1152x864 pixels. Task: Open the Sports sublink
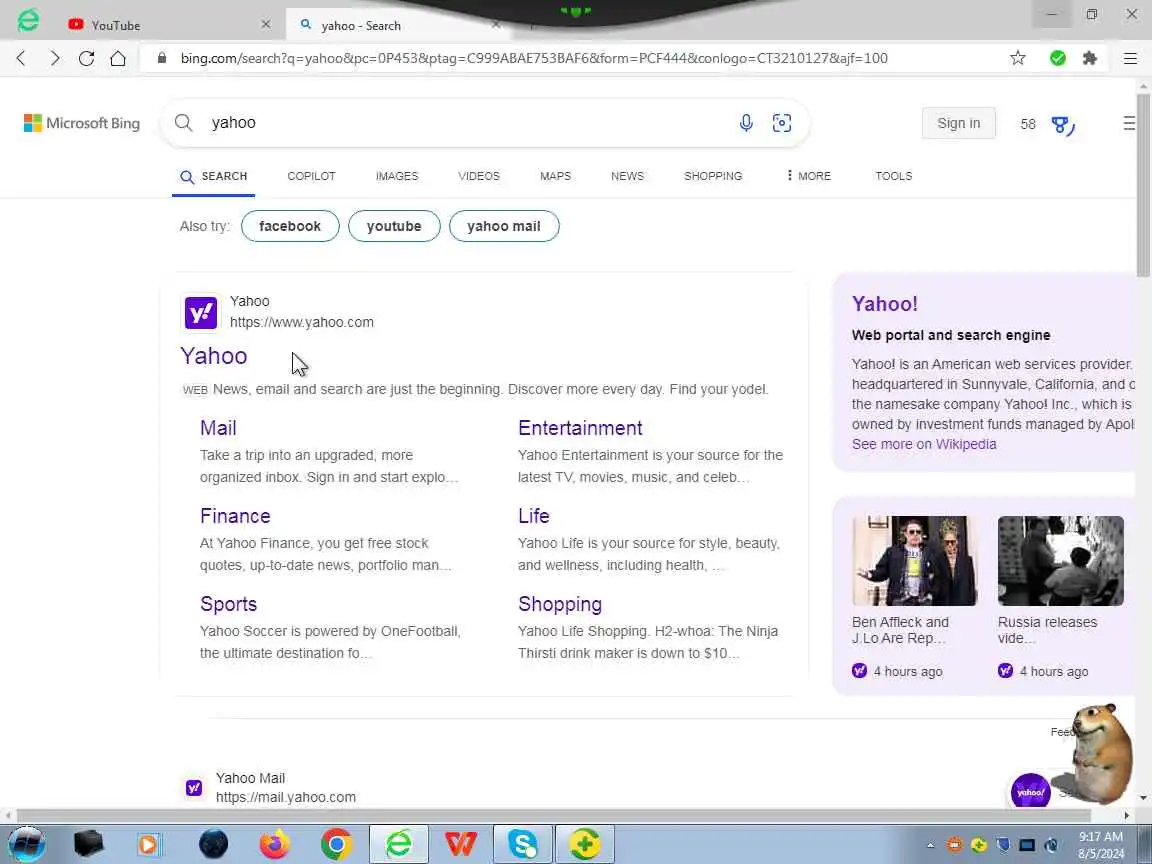pyautogui.click(x=228, y=605)
